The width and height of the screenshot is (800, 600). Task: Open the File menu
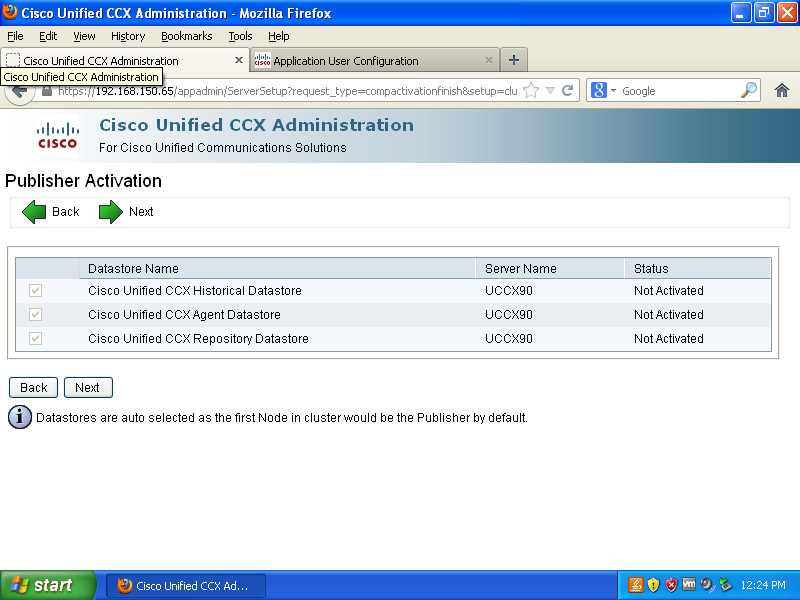[15, 36]
